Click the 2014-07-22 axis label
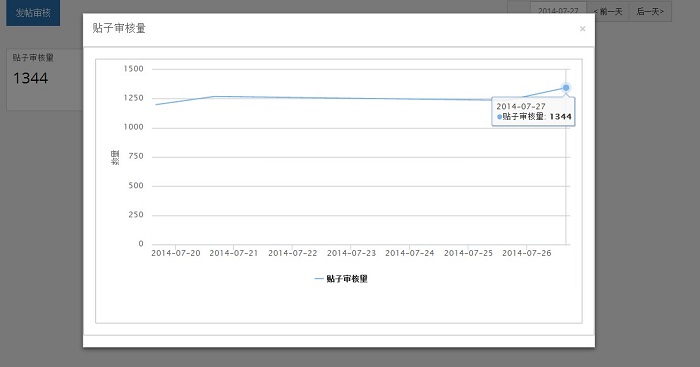The height and width of the screenshot is (367, 700). [292, 253]
